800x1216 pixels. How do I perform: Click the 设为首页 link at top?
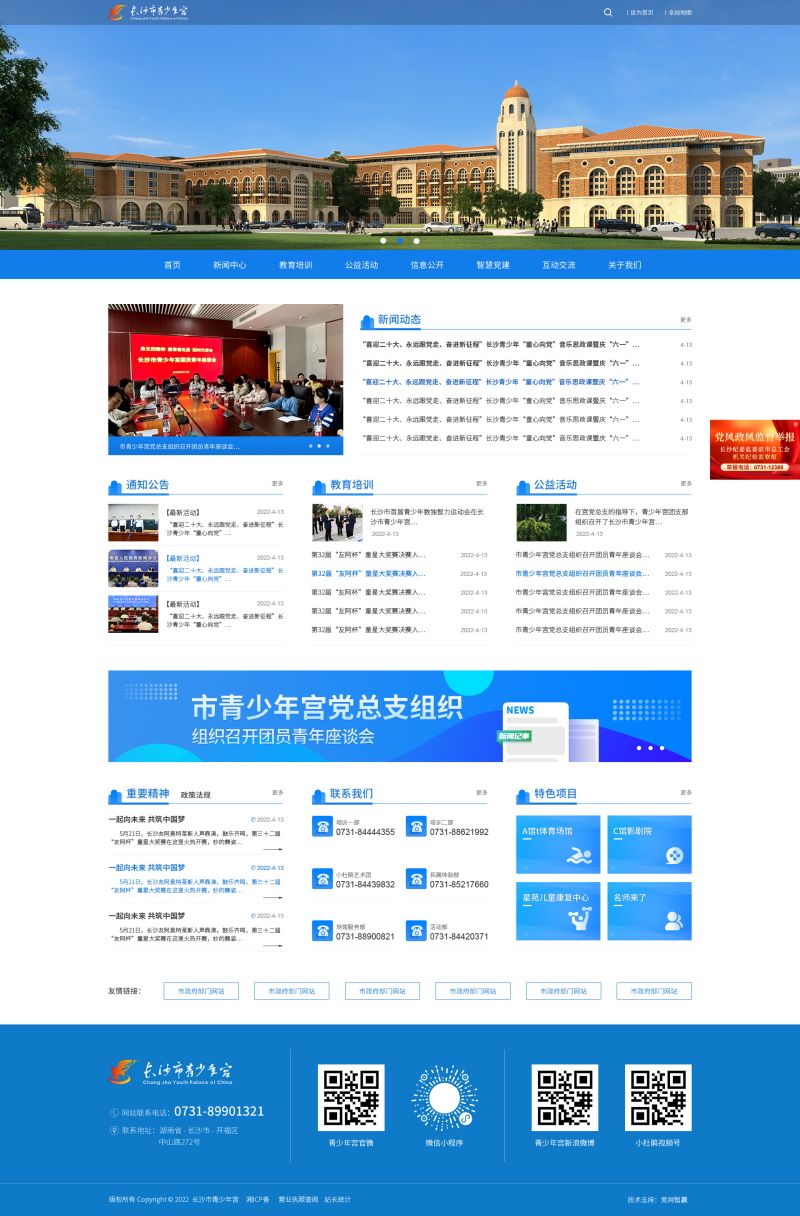[641, 13]
